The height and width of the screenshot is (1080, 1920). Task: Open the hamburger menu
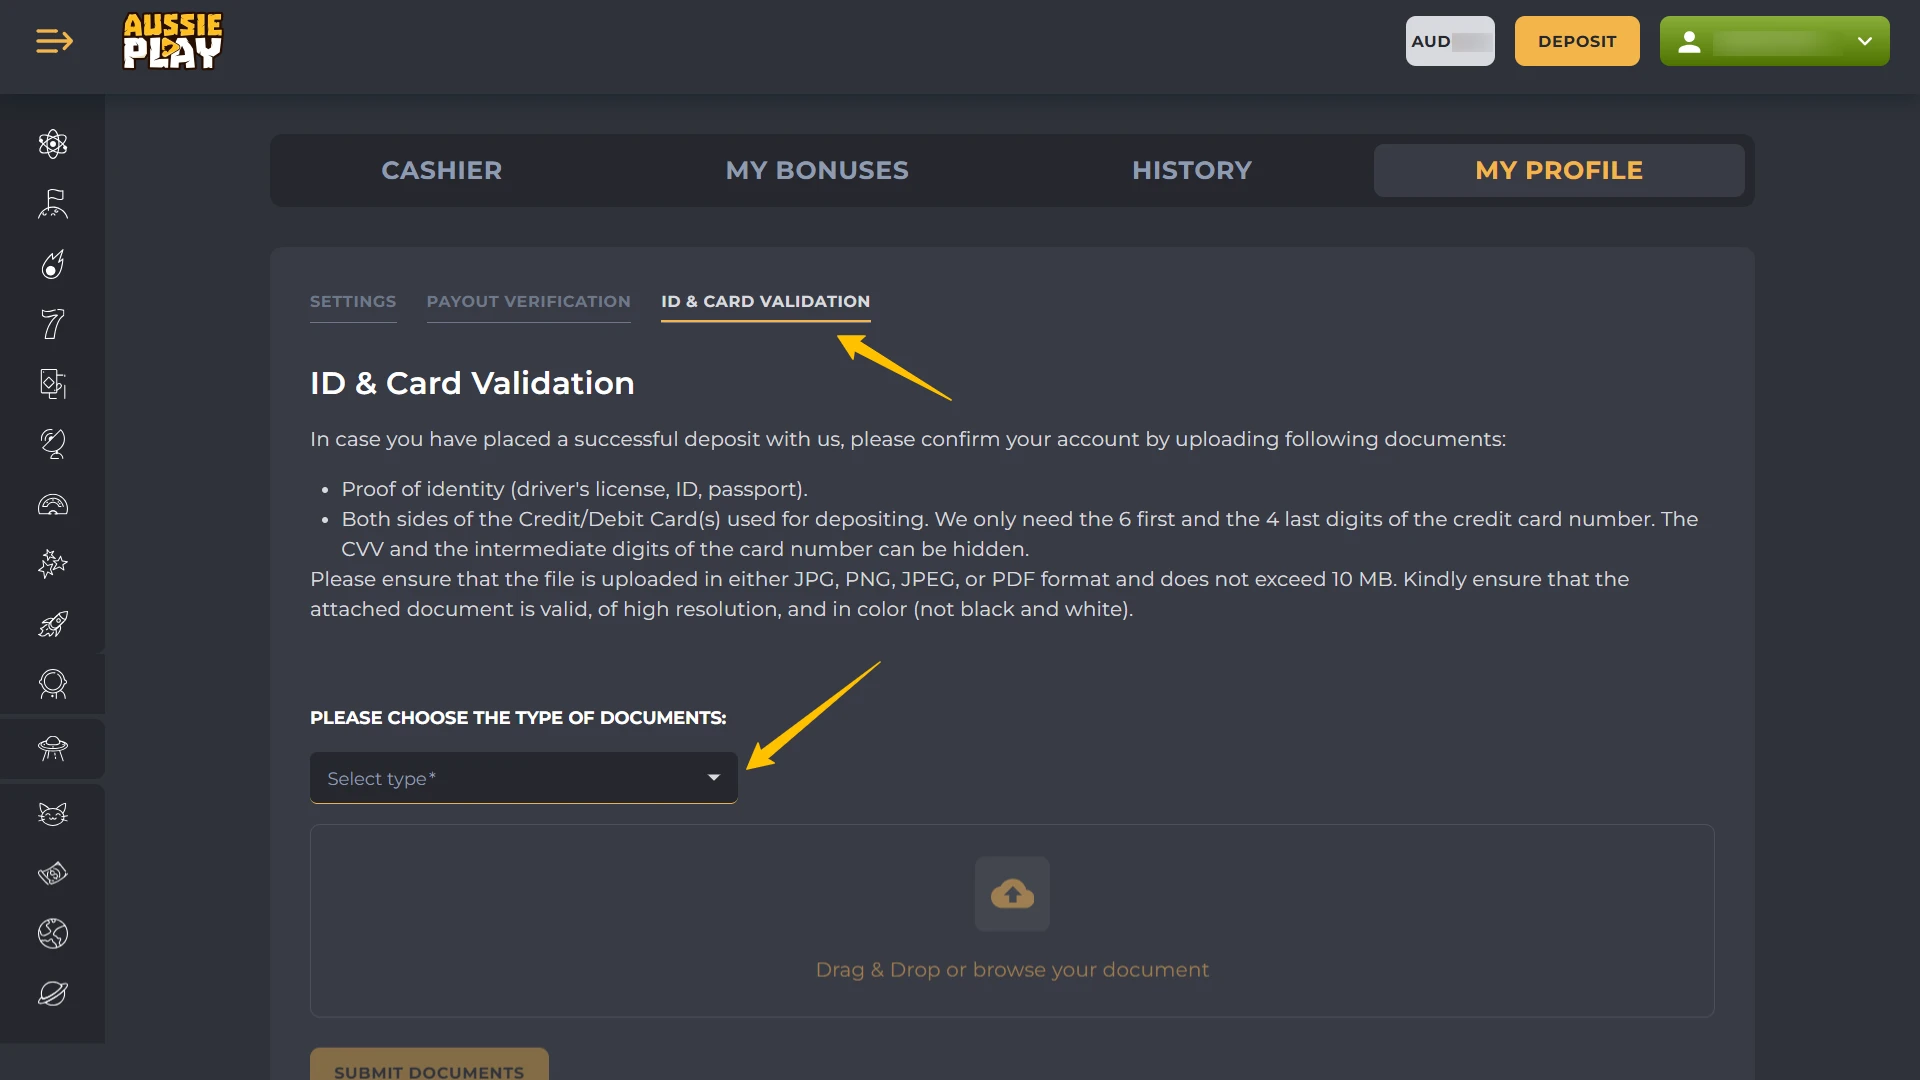pos(54,41)
